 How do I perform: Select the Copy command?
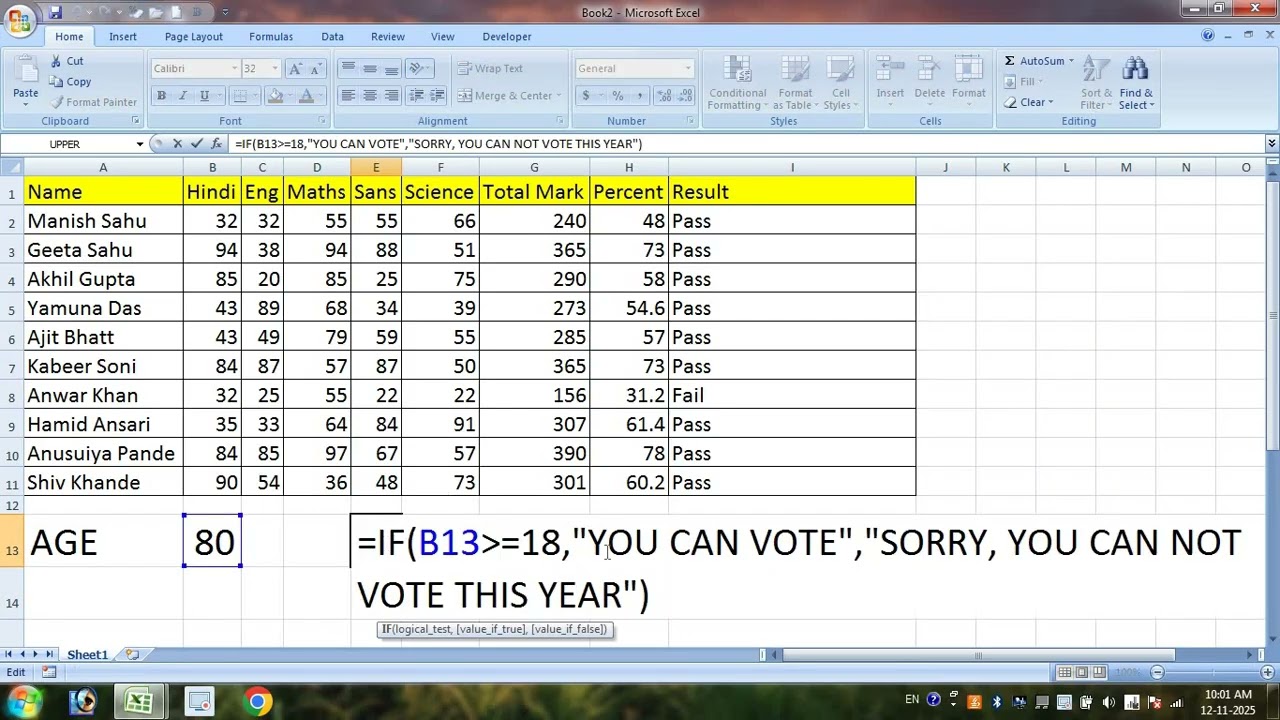[70, 82]
